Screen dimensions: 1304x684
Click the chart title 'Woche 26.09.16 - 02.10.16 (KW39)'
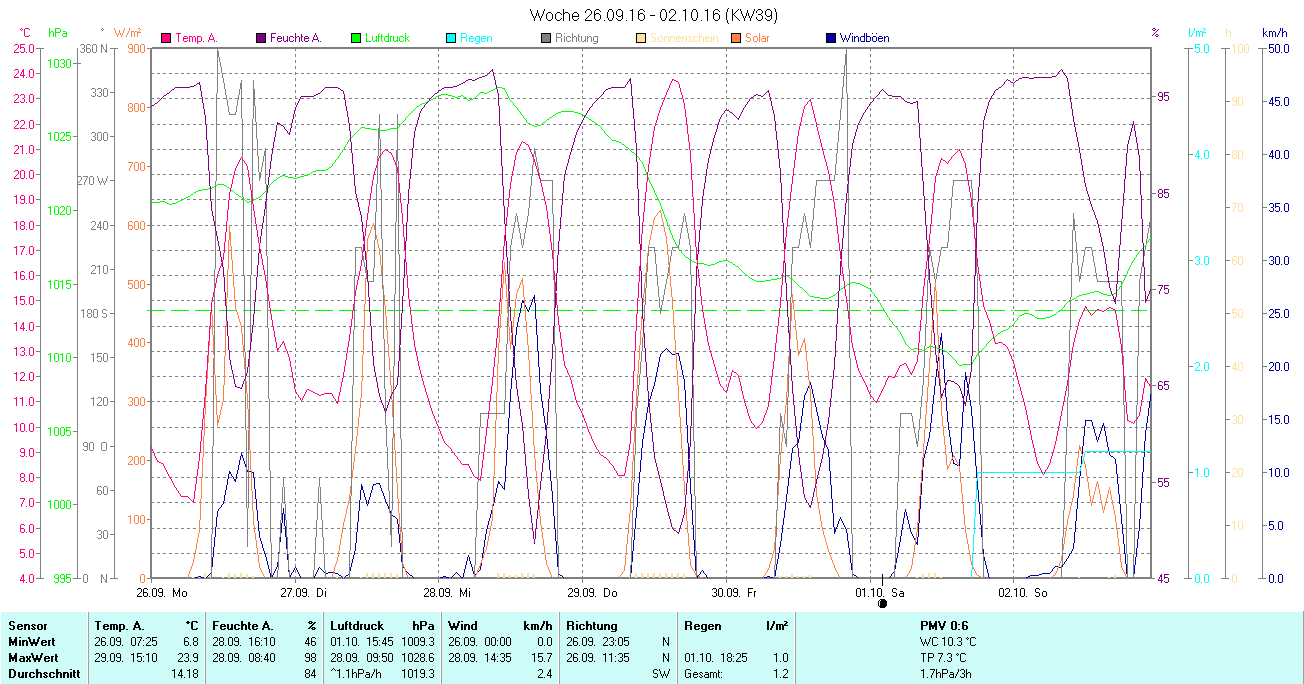coord(654,15)
